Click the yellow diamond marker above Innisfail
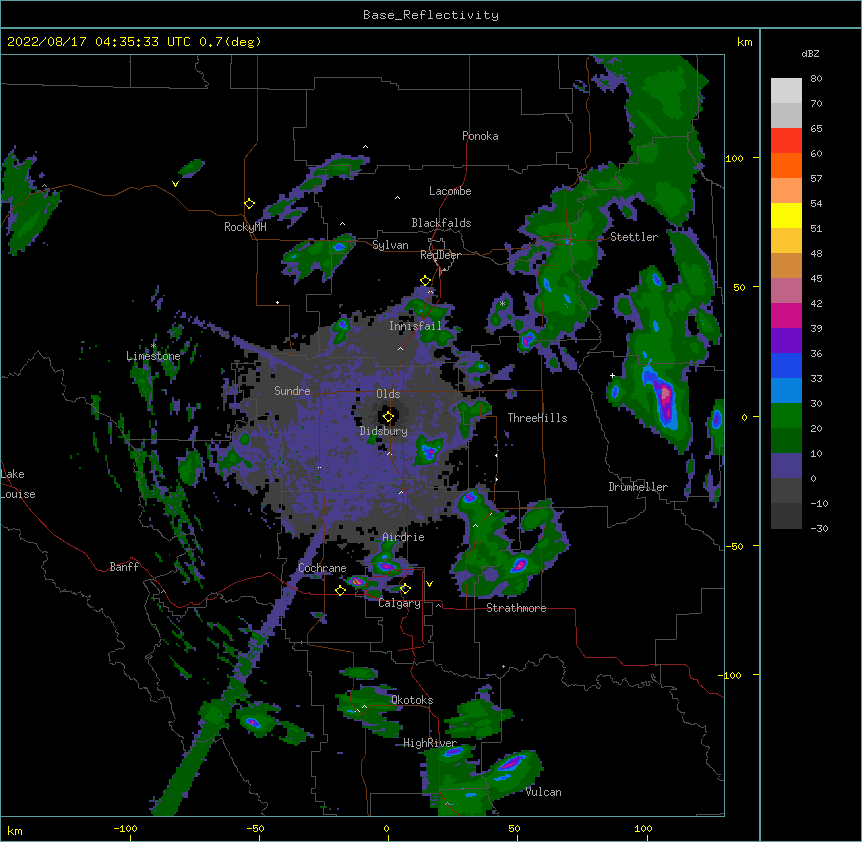 [425, 281]
